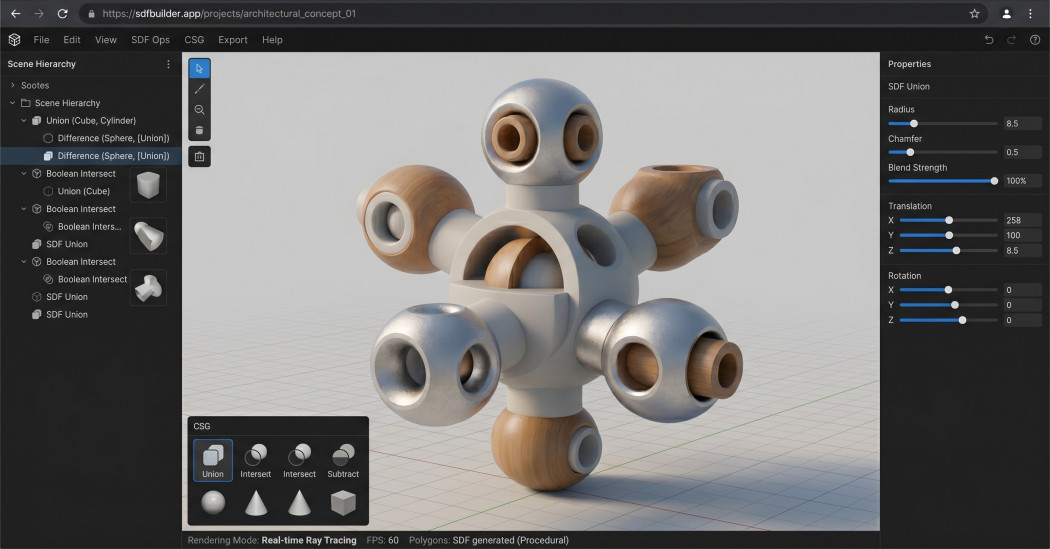Select the truncated Boolean Inters... item
1050x549 pixels.
click(x=89, y=226)
